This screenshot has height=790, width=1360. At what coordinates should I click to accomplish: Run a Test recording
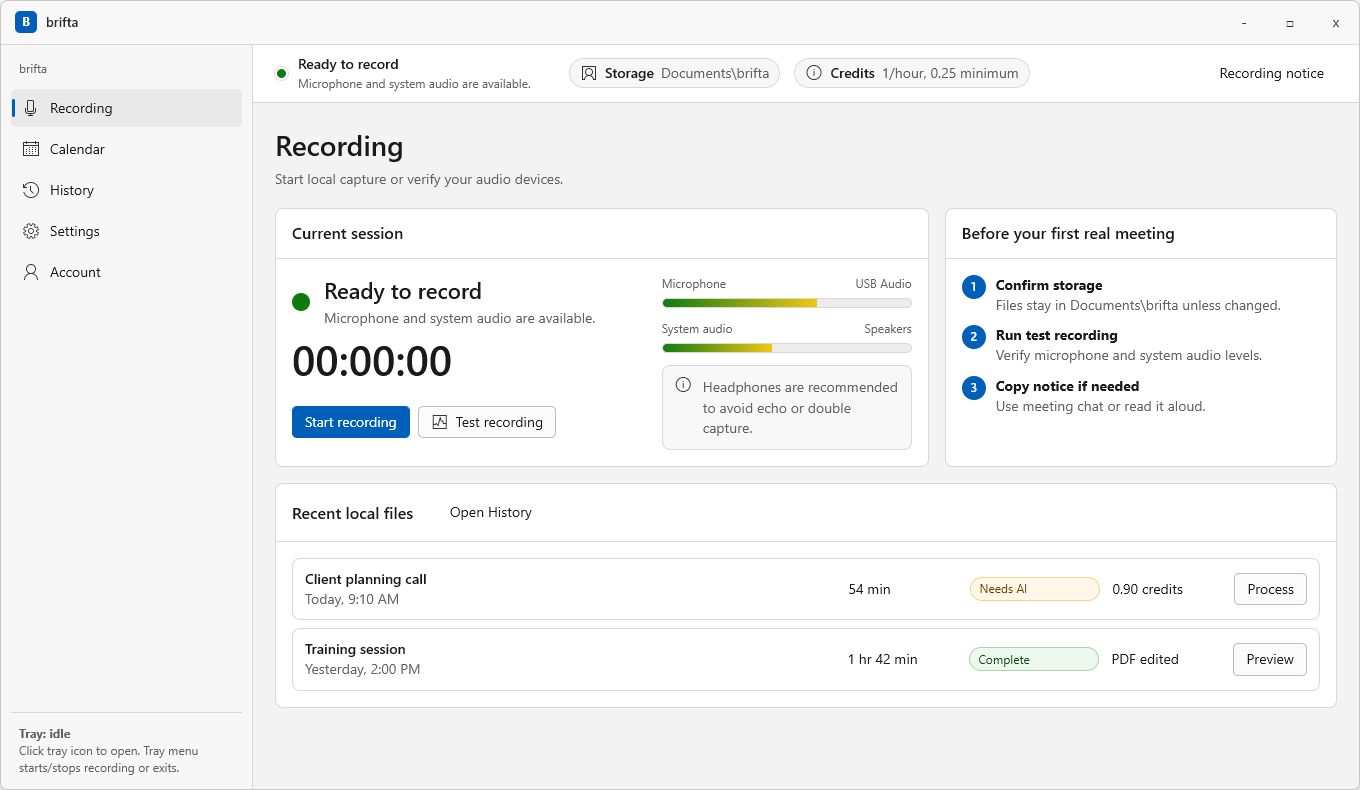click(x=487, y=422)
